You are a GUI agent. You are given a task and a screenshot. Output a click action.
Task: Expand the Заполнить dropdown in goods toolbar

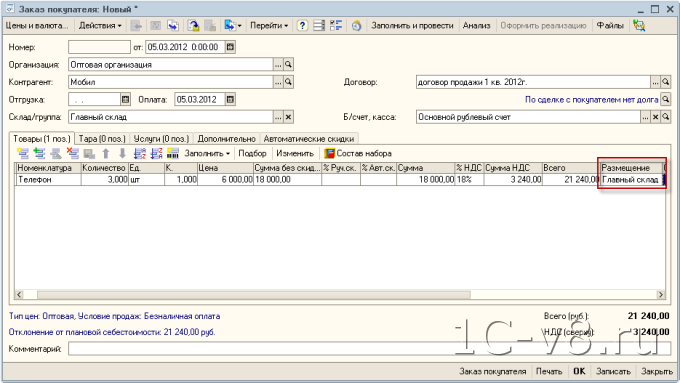pyautogui.click(x=207, y=153)
